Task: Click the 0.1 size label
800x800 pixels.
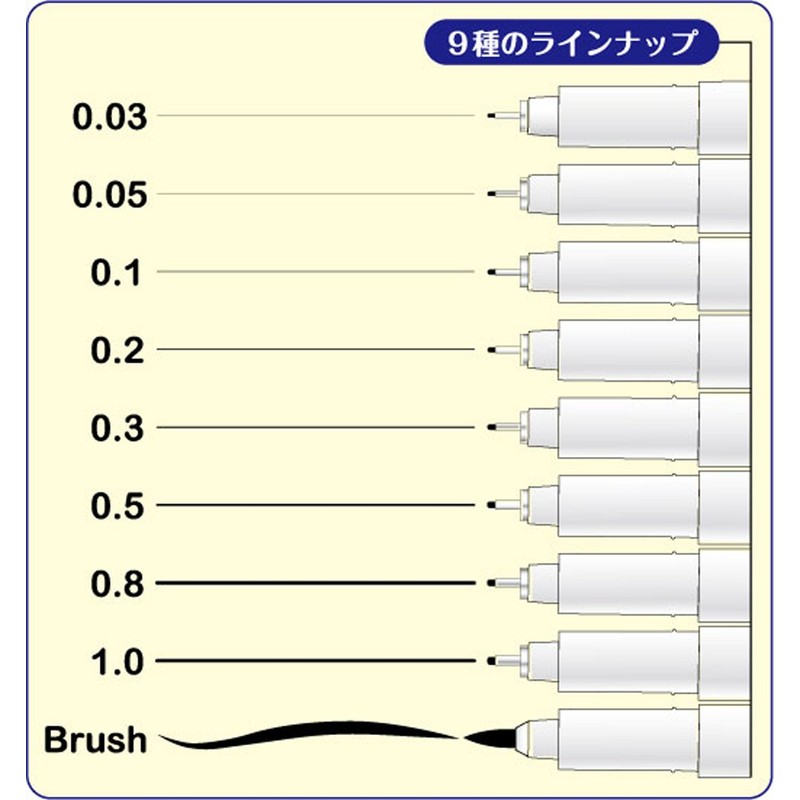Action: [119, 272]
